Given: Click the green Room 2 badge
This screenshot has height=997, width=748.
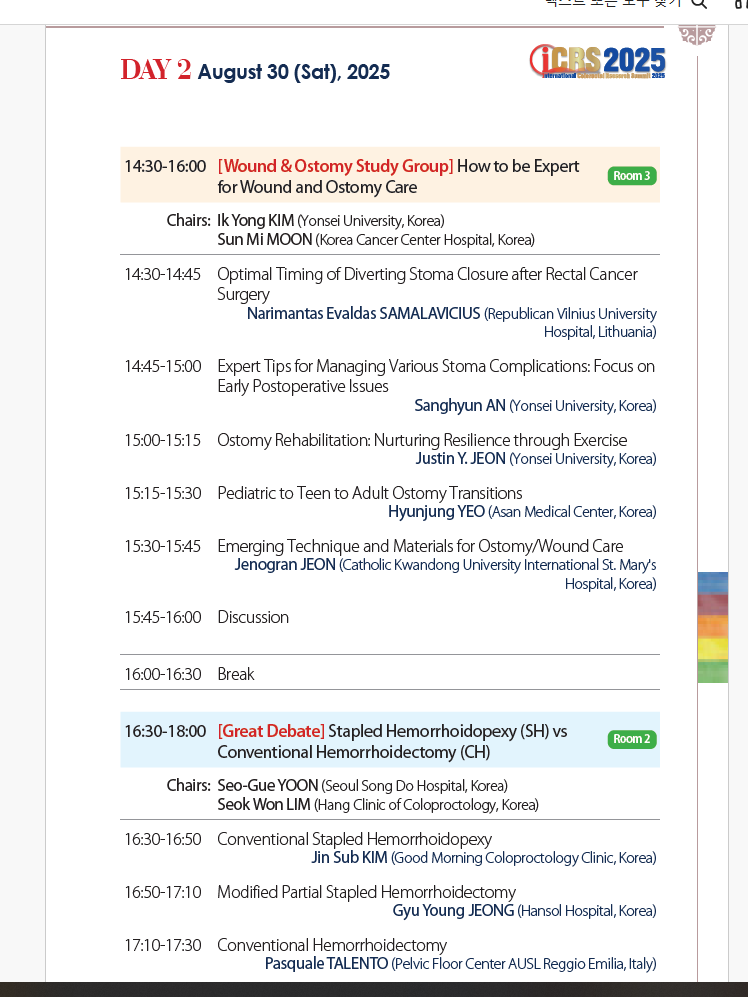Looking at the screenshot, I should [x=632, y=739].
